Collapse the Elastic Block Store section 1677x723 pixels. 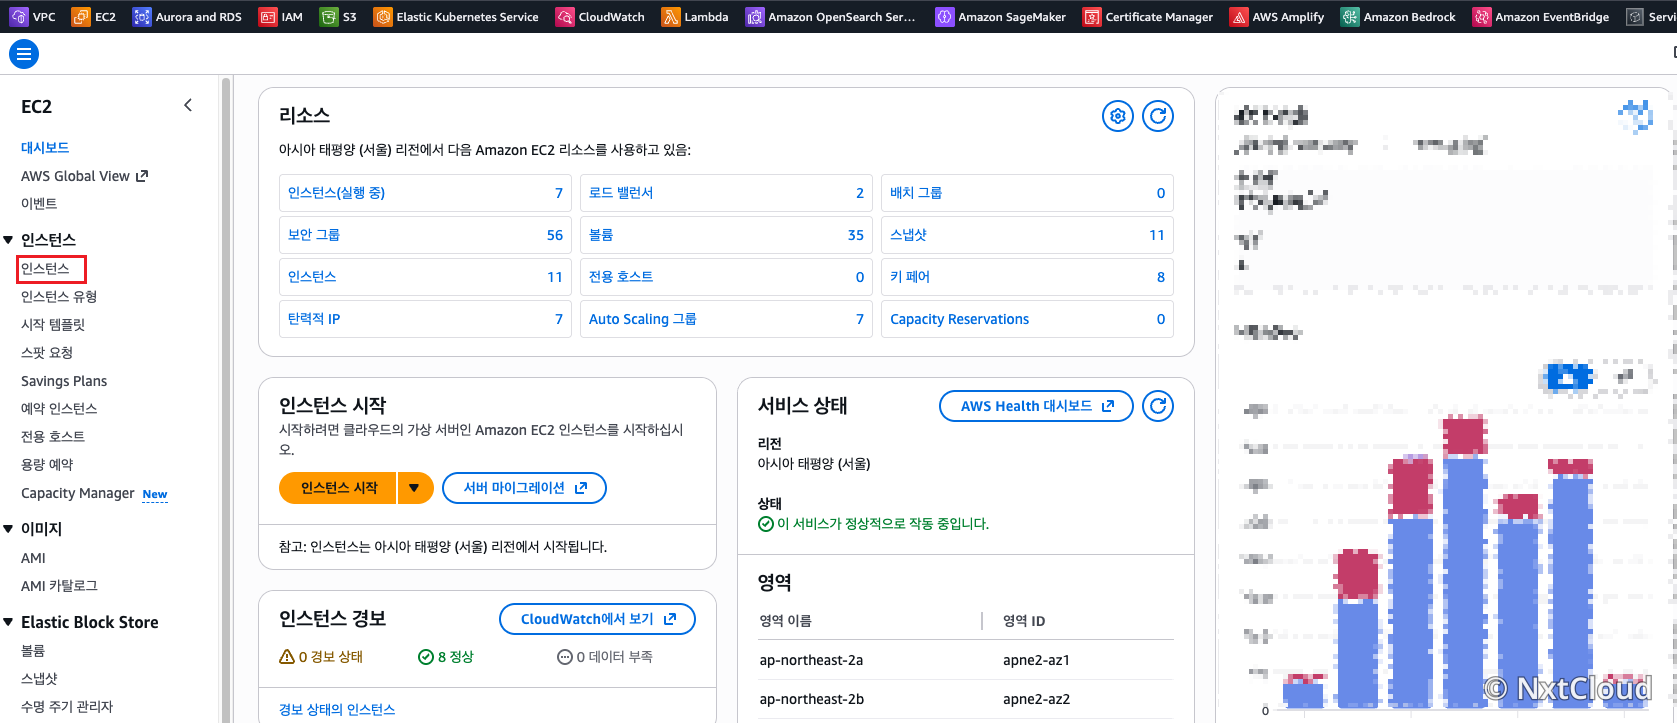(x=8, y=622)
